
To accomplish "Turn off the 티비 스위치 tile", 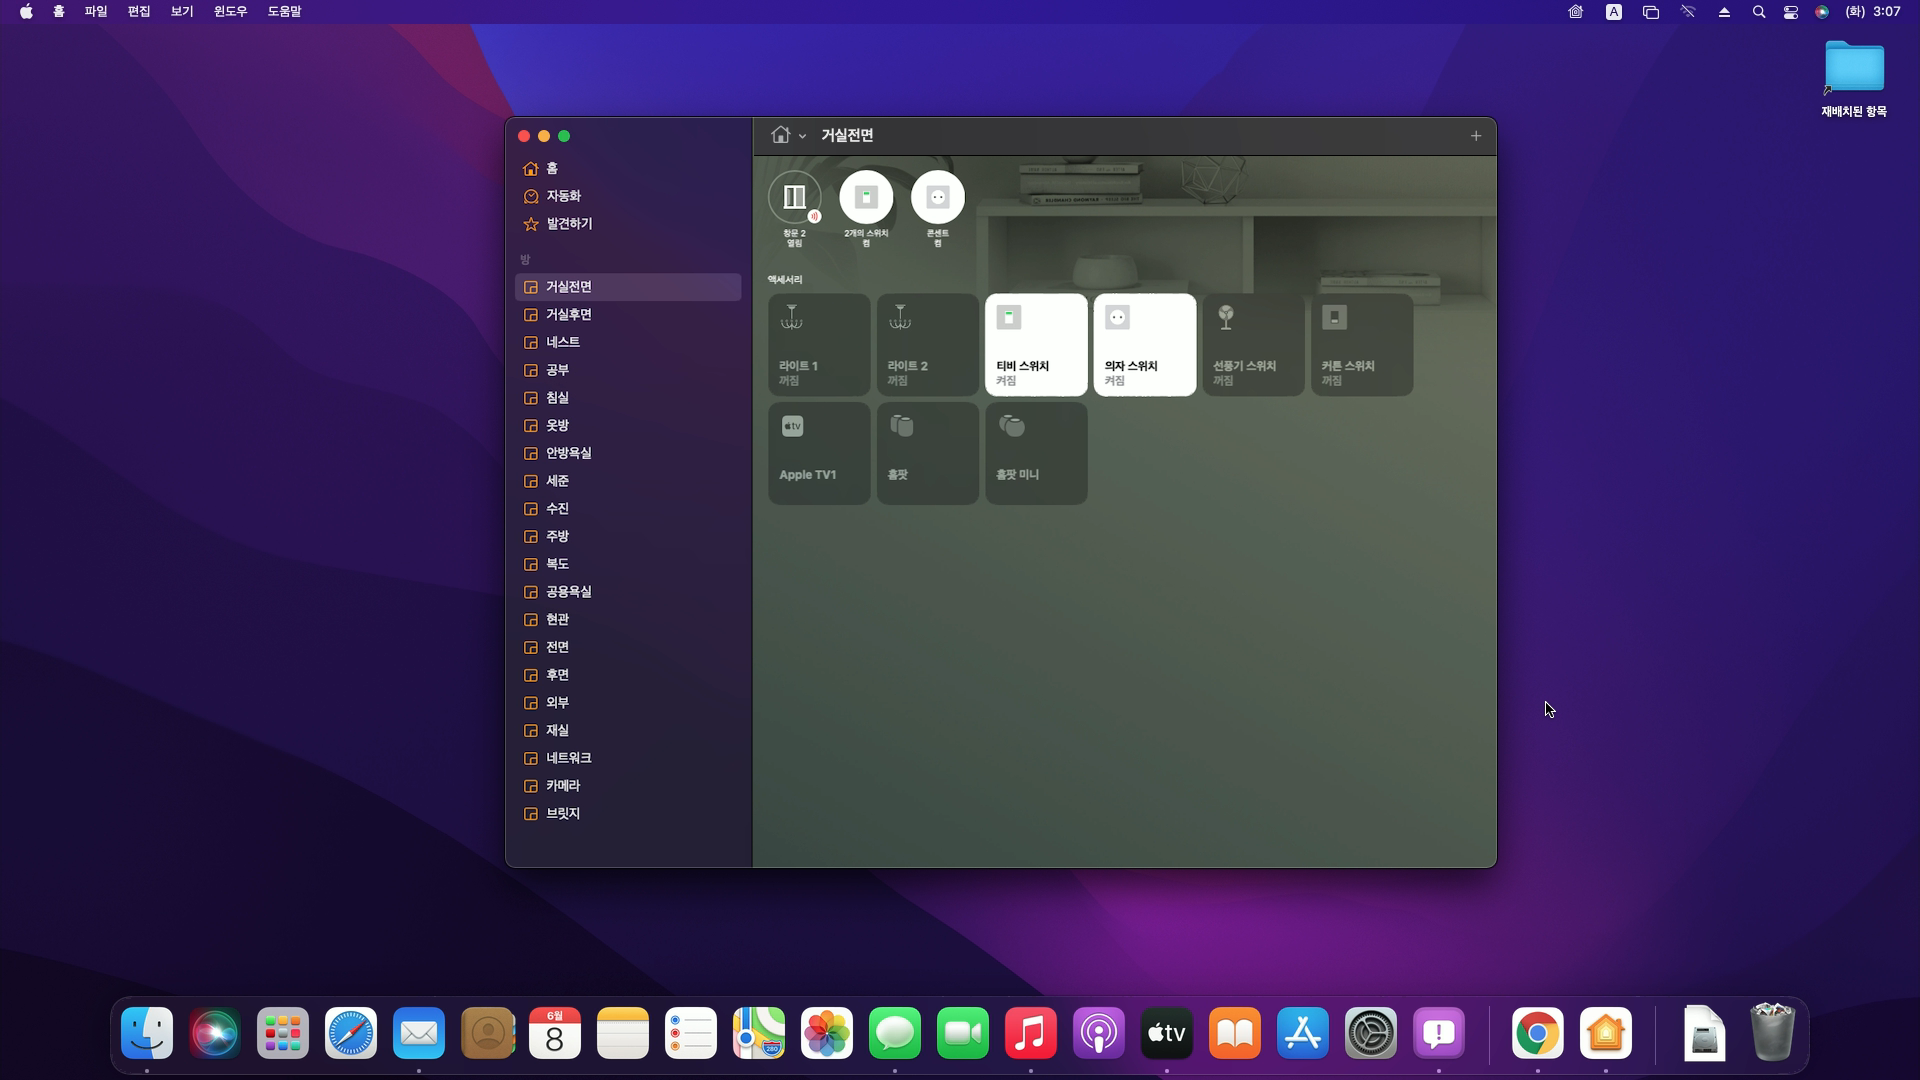I will click(1036, 344).
